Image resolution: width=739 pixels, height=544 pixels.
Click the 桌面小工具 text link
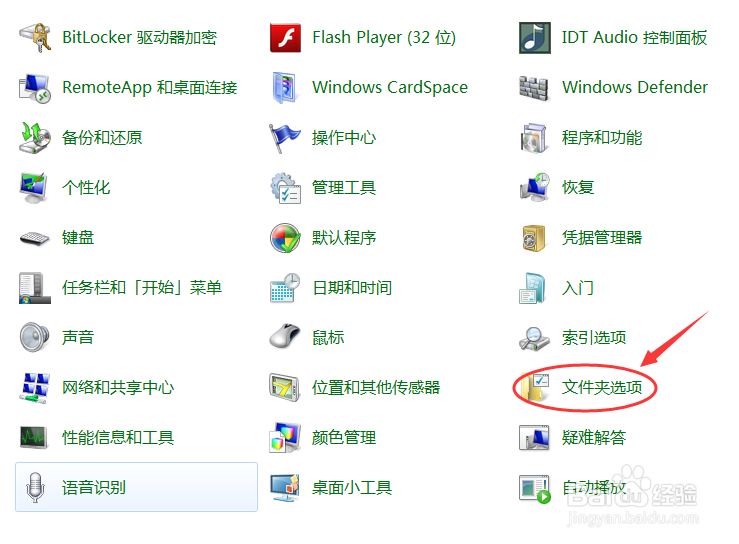point(352,487)
